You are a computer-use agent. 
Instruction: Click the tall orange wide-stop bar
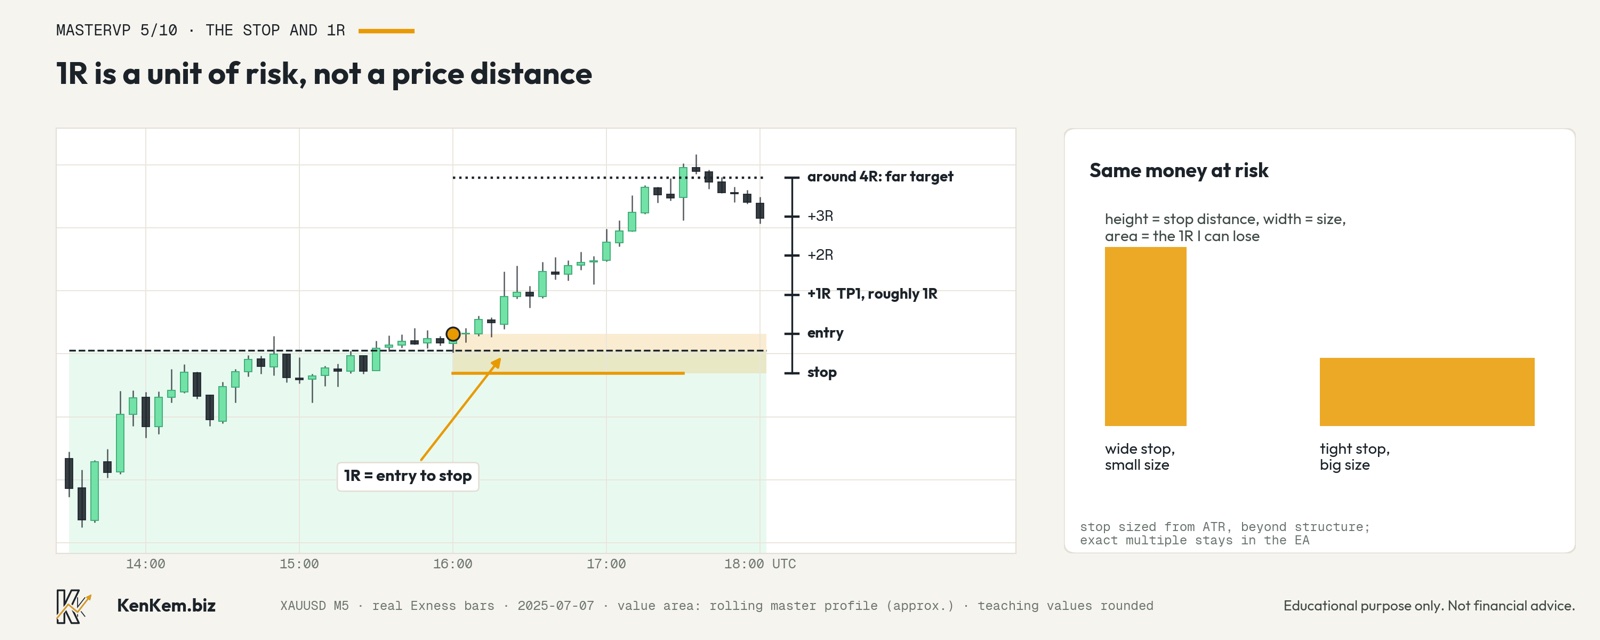pos(1146,337)
